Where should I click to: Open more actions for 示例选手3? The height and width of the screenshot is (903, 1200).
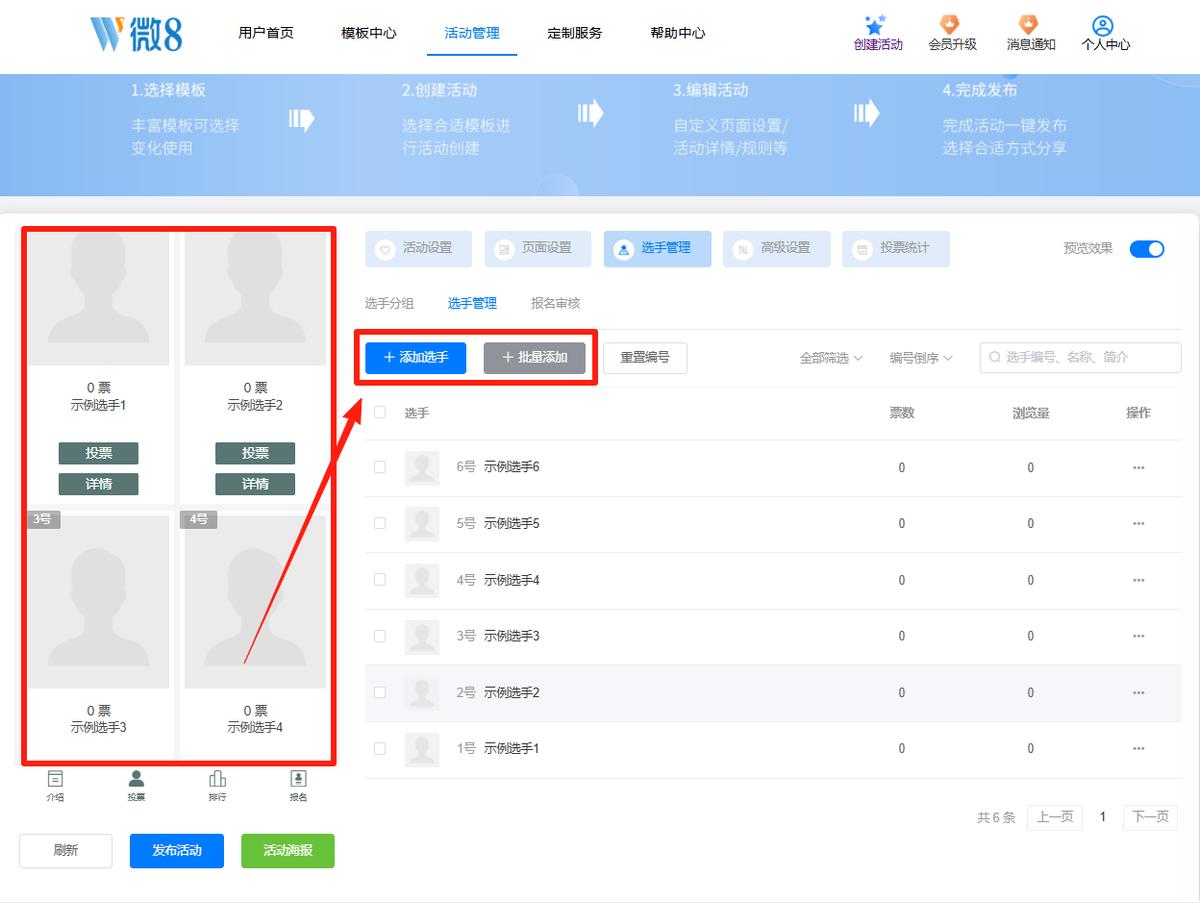click(1138, 636)
